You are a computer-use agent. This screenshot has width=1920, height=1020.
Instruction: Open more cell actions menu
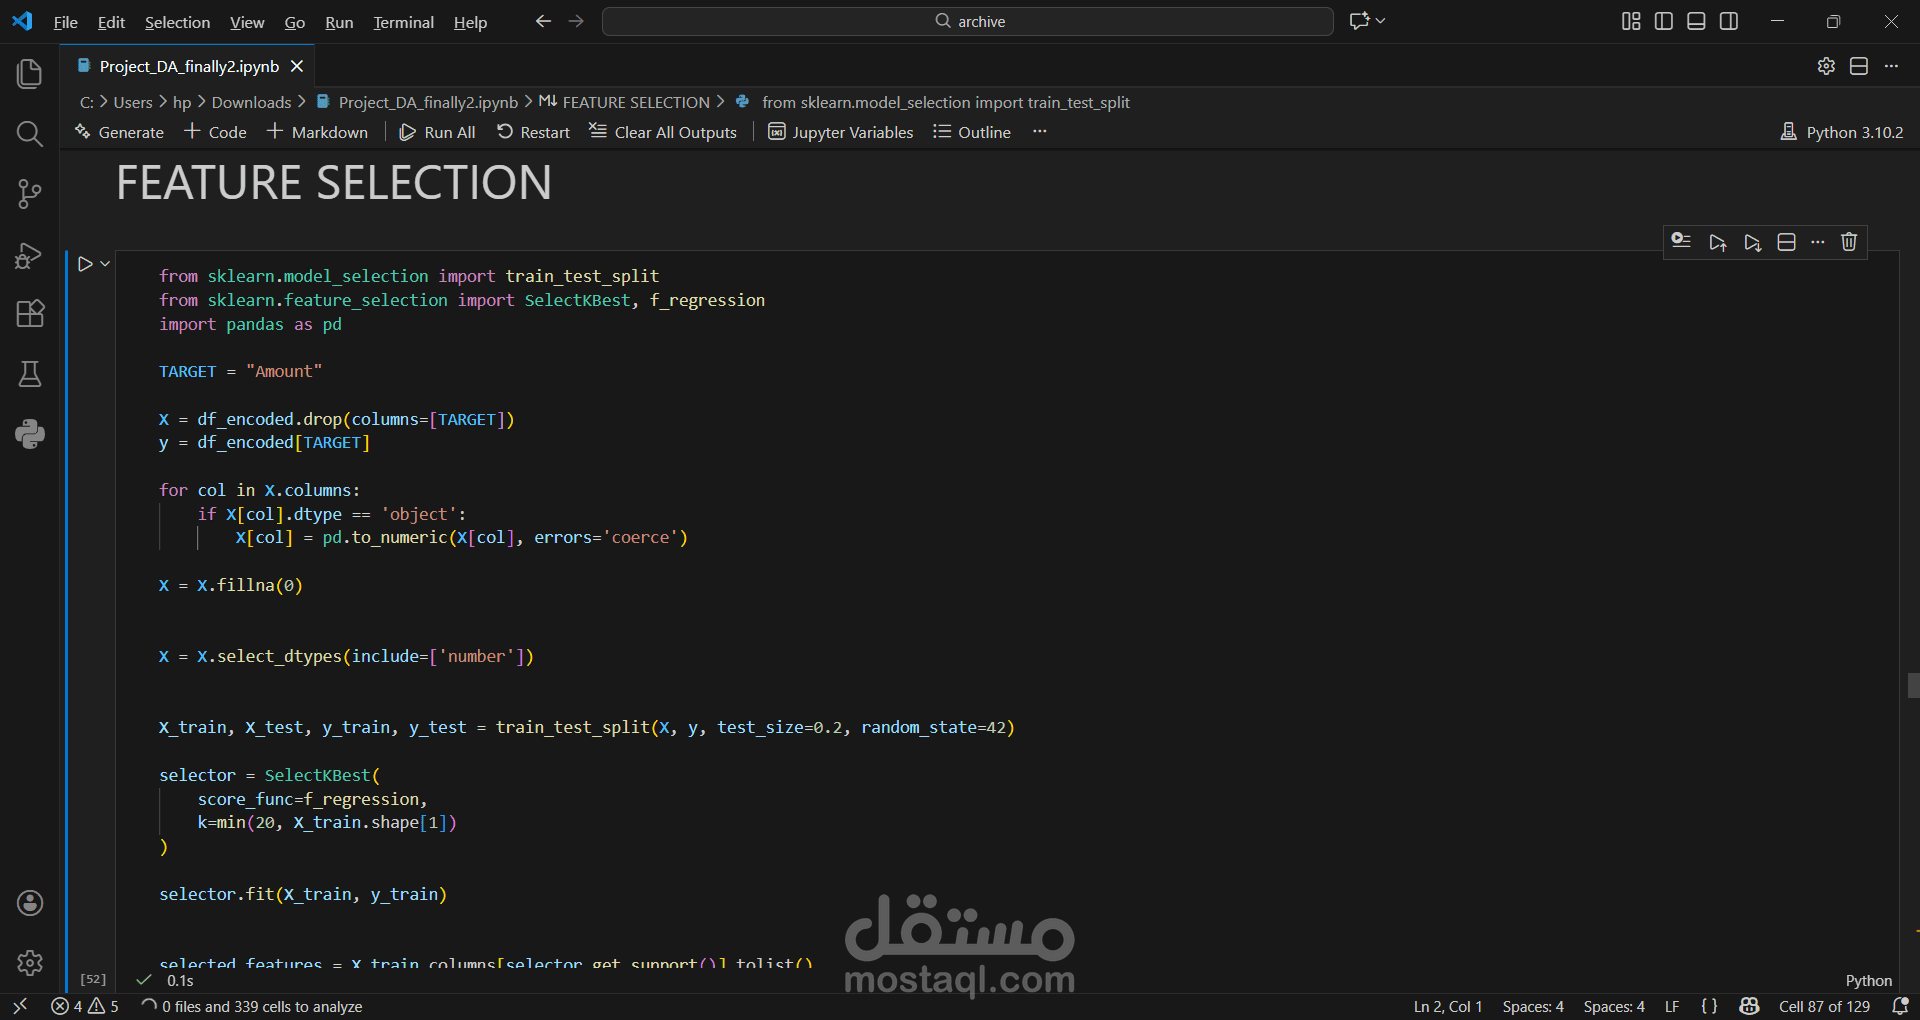point(1818,242)
